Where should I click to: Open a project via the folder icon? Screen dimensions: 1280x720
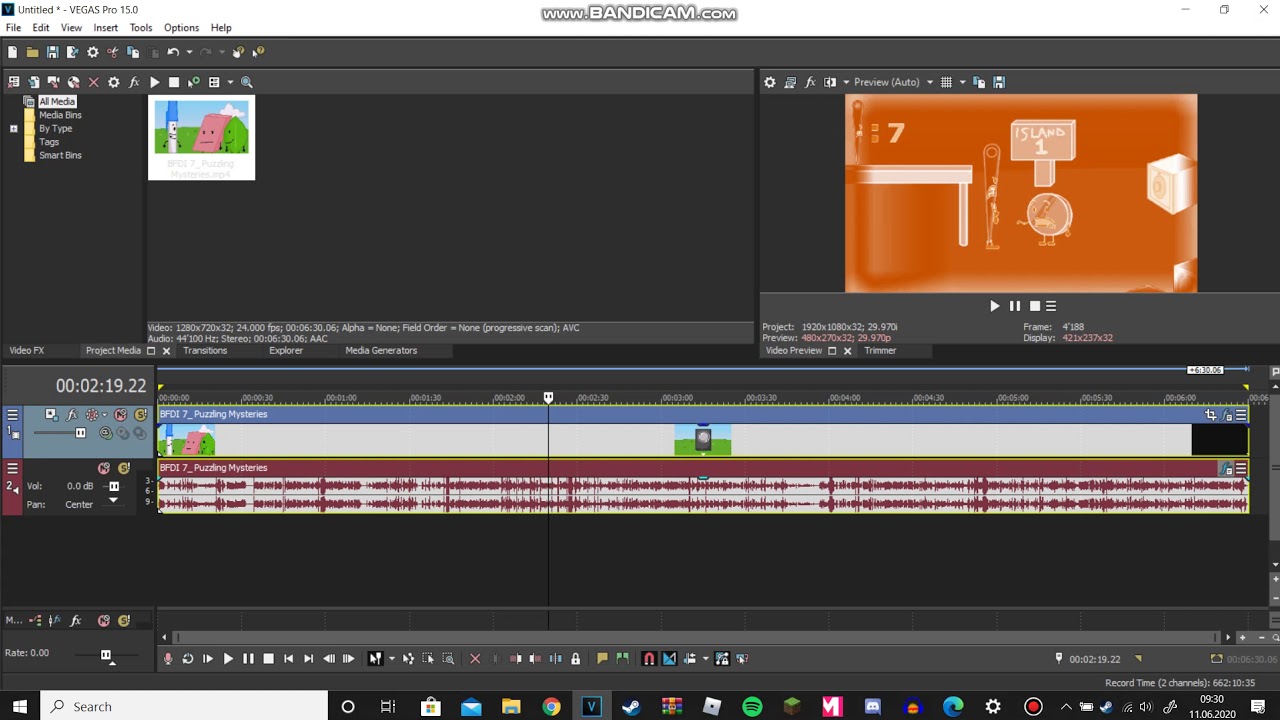pyautogui.click(x=32, y=52)
